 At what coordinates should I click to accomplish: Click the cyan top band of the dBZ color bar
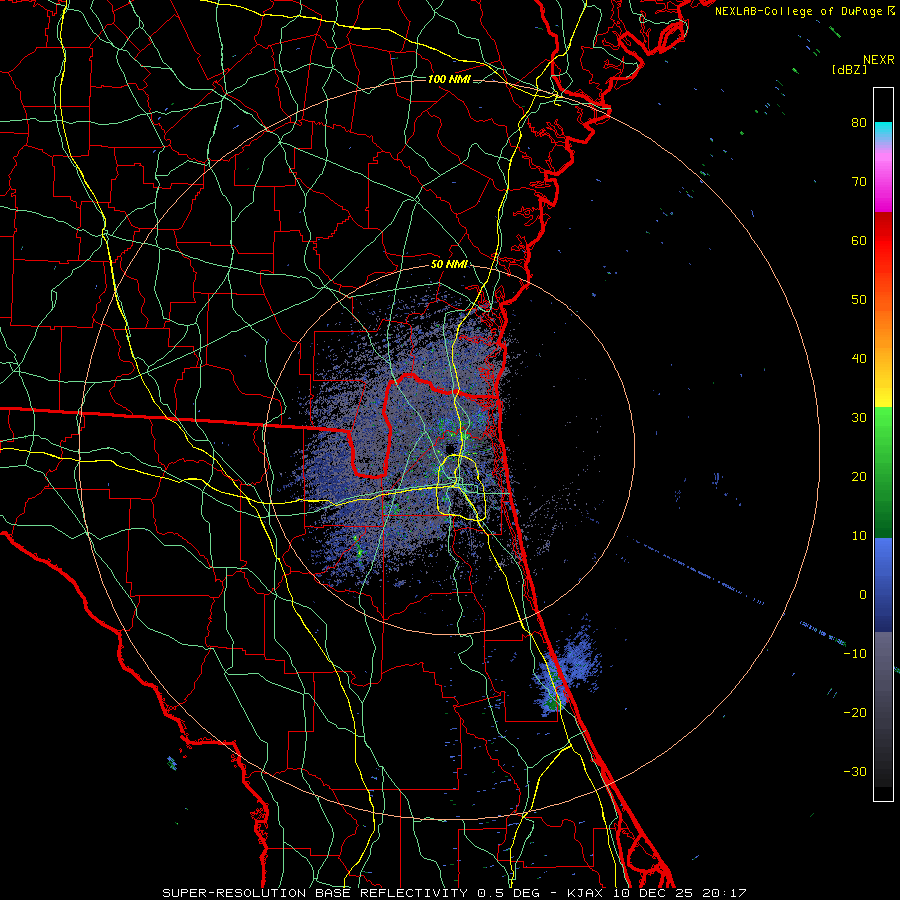pos(883,130)
